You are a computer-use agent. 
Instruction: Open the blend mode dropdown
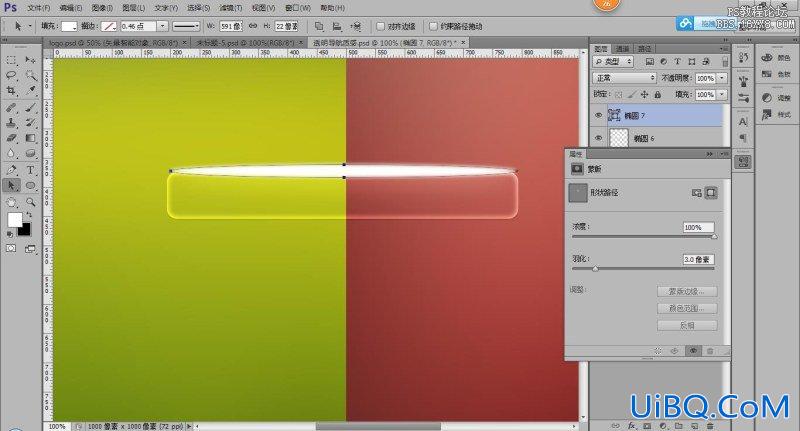[x=624, y=78]
